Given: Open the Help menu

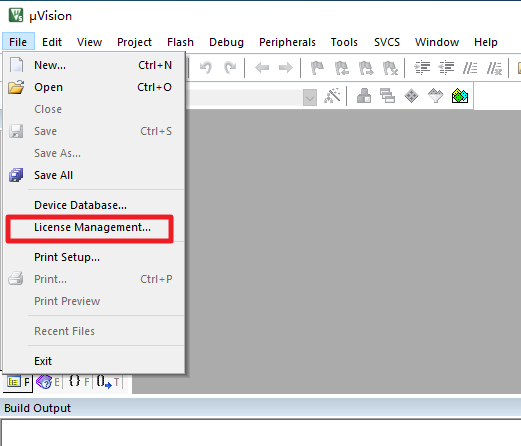Looking at the screenshot, I should pyautogui.click(x=486, y=42).
